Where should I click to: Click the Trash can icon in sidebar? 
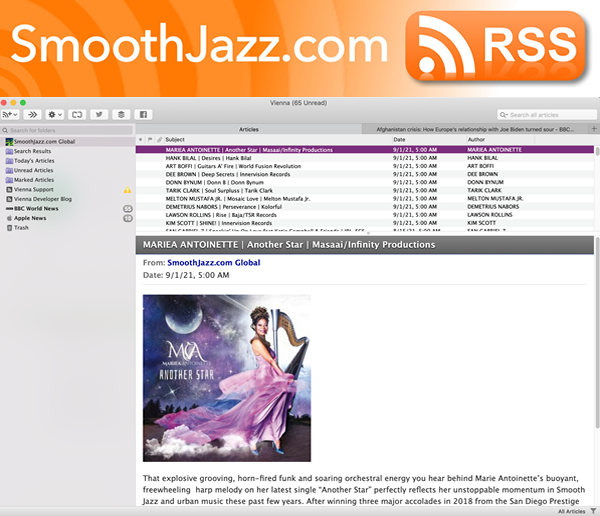point(10,228)
